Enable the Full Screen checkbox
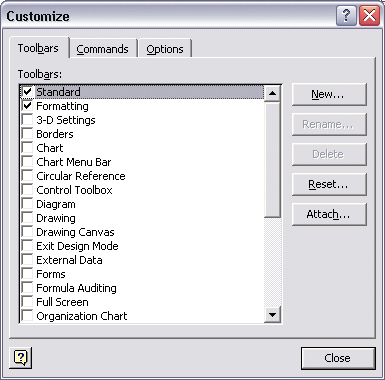The image size is (385, 380). [27, 302]
